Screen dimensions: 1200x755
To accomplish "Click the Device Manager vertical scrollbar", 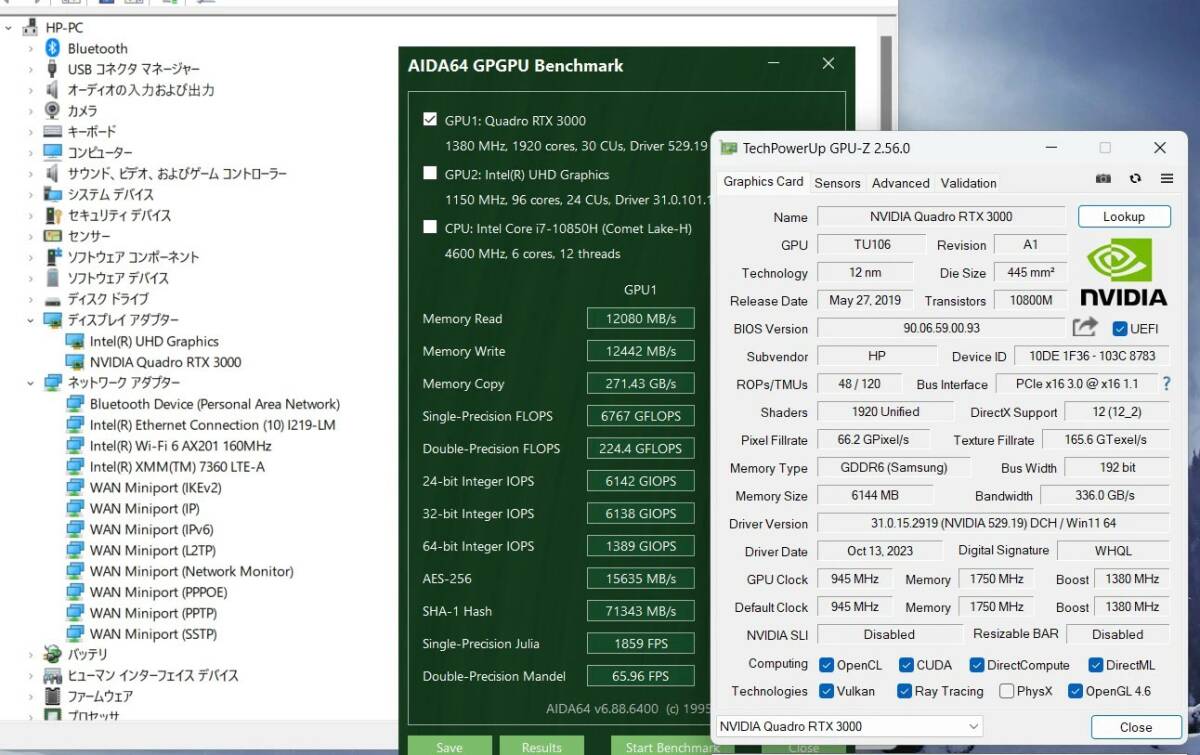I will click(885, 300).
